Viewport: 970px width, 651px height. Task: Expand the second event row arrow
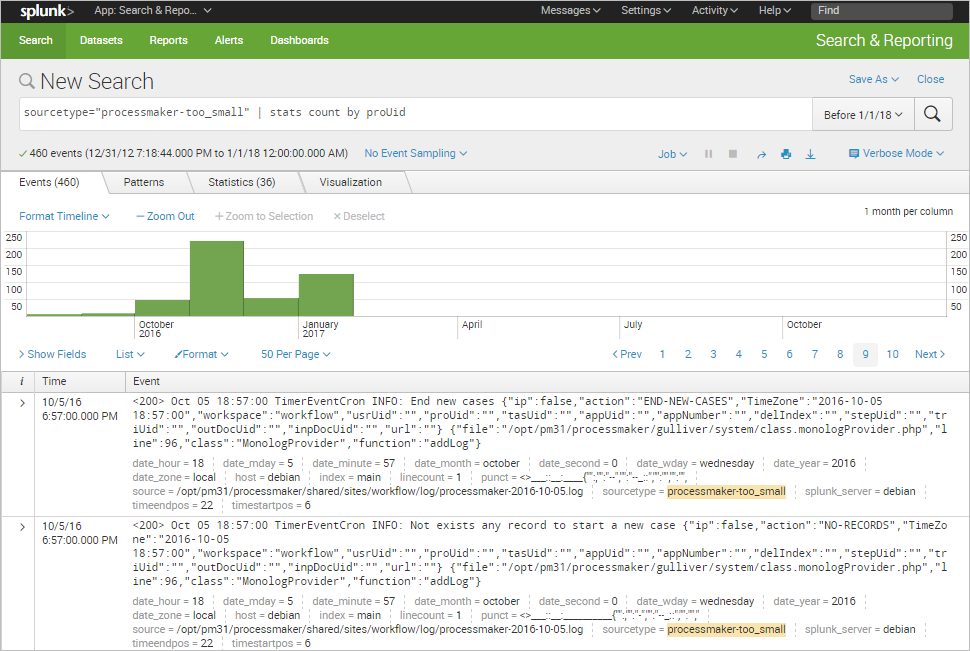pyautogui.click(x=23, y=526)
